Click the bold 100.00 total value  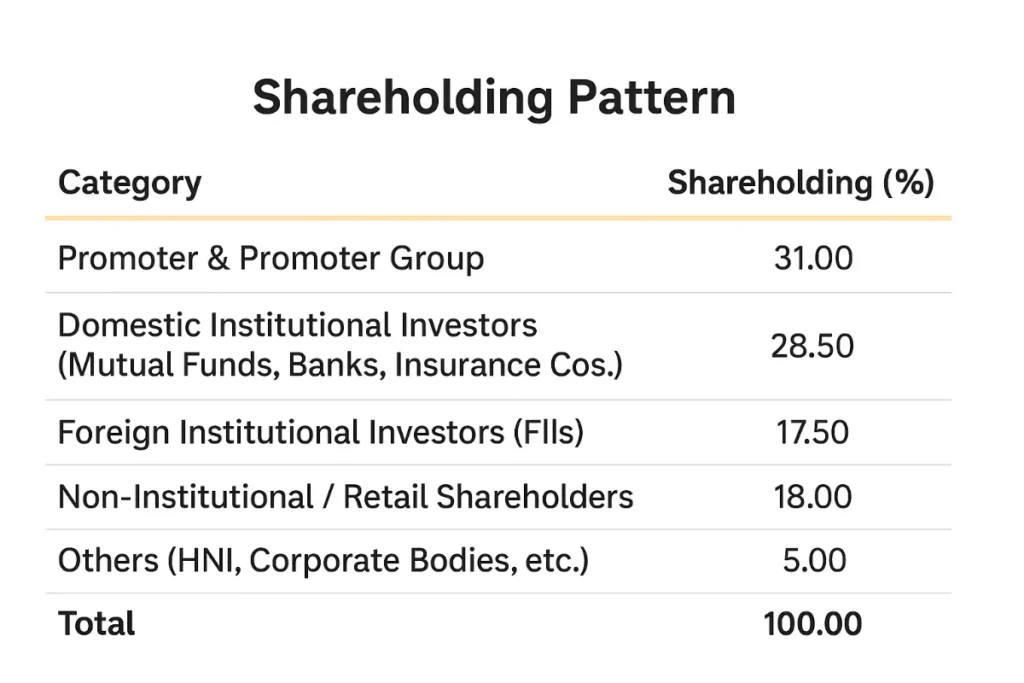[812, 624]
